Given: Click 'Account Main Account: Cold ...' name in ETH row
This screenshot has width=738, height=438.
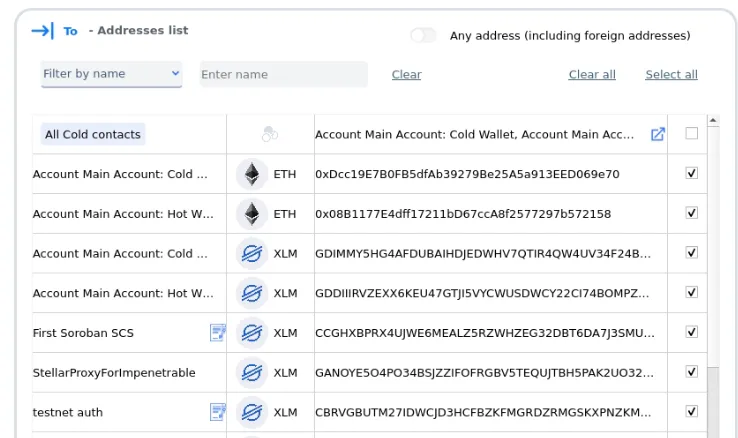Looking at the screenshot, I should [x=120, y=174].
